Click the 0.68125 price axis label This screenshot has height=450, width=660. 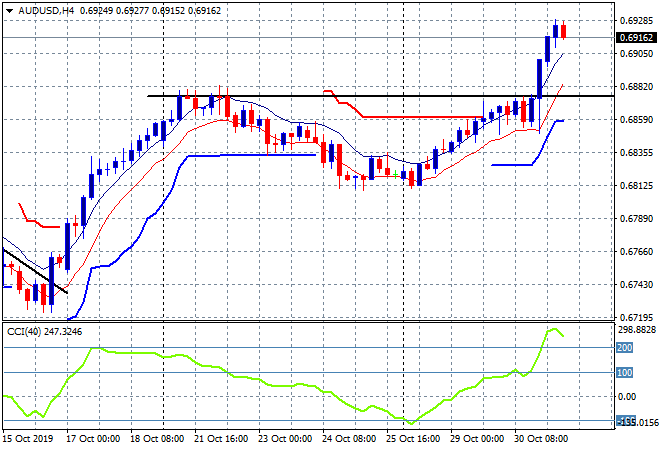tap(636, 186)
